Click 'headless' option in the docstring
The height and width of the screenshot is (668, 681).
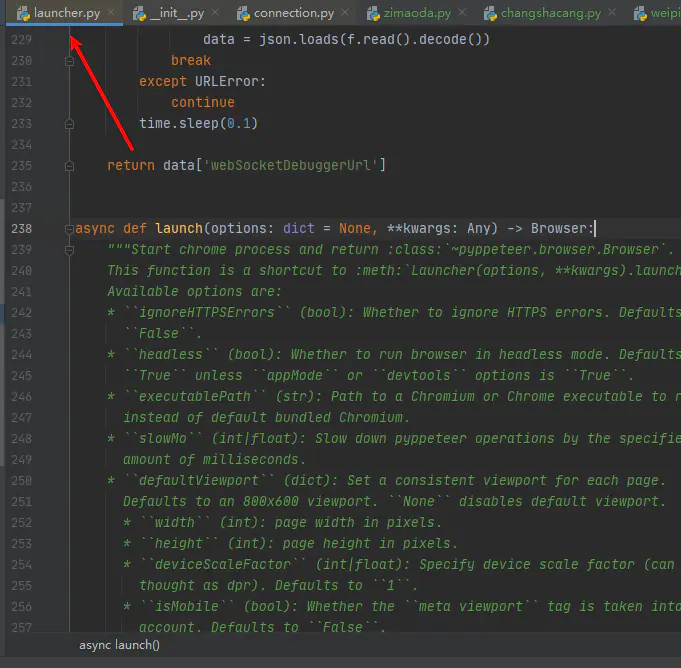pos(171,354)
